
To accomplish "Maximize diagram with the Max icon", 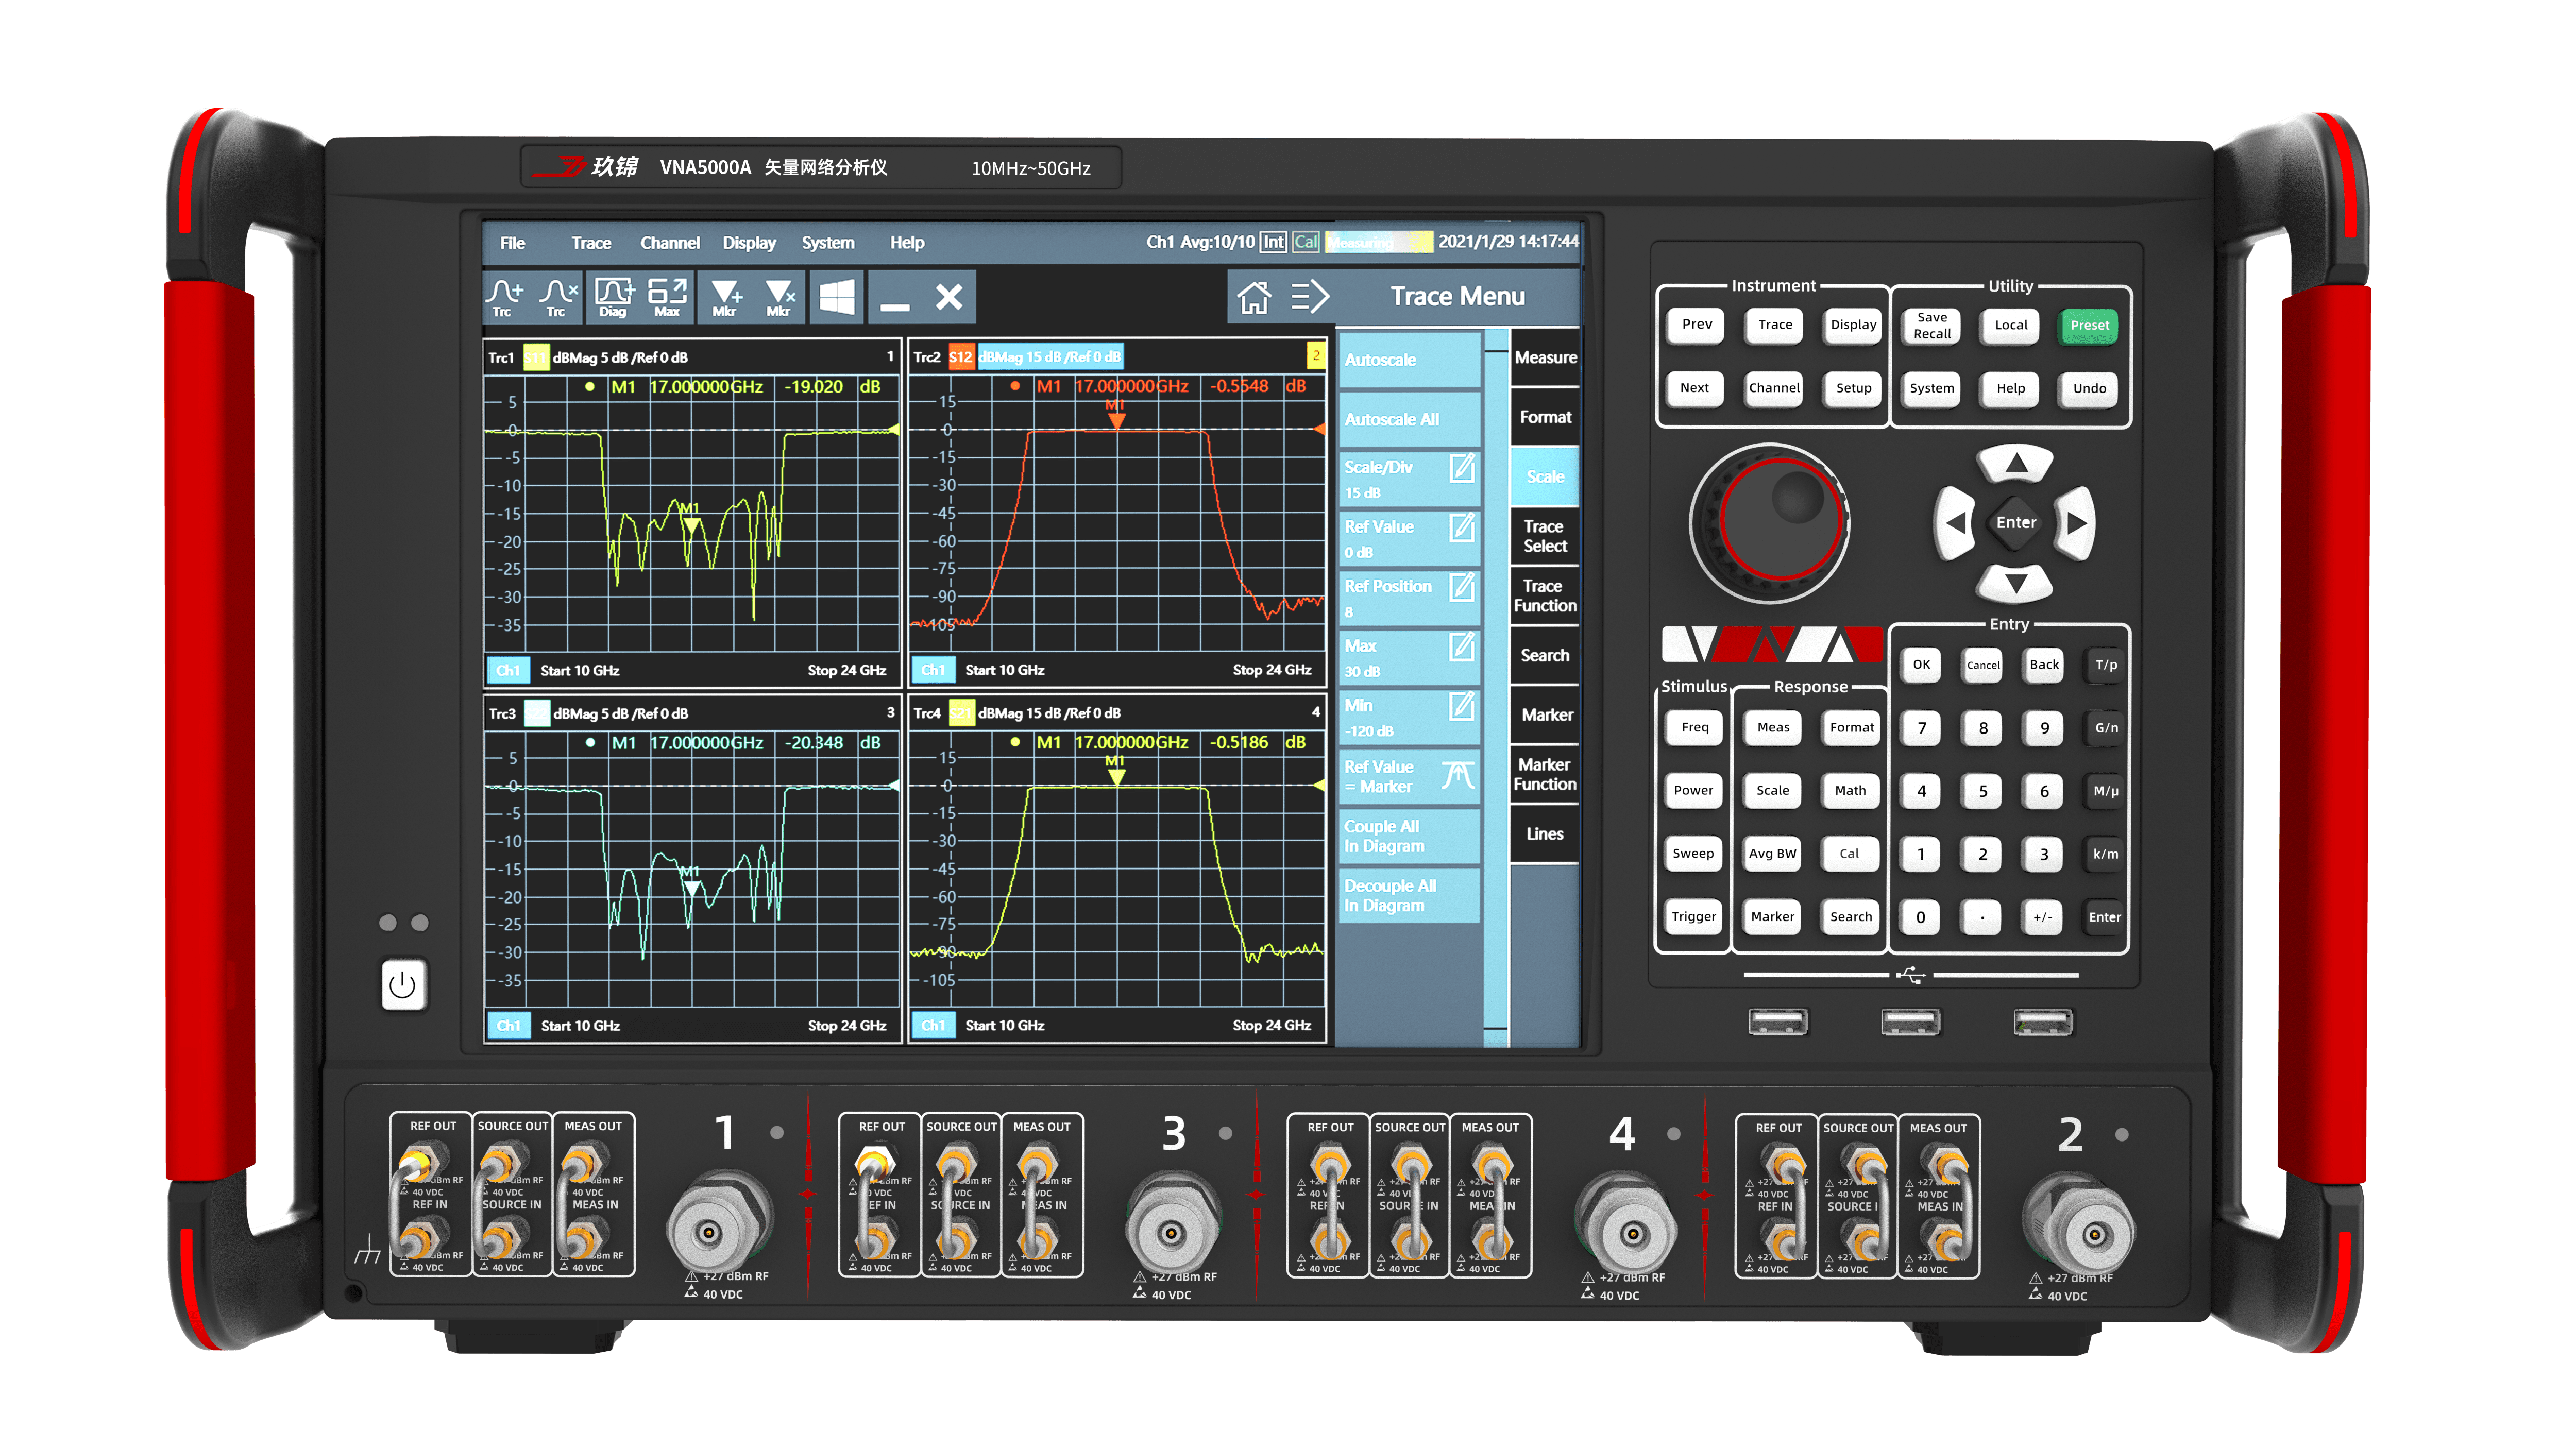I will tap(667, 297).
